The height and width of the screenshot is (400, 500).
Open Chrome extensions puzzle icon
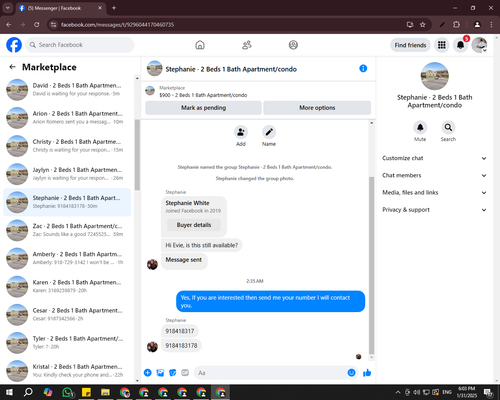456,25
